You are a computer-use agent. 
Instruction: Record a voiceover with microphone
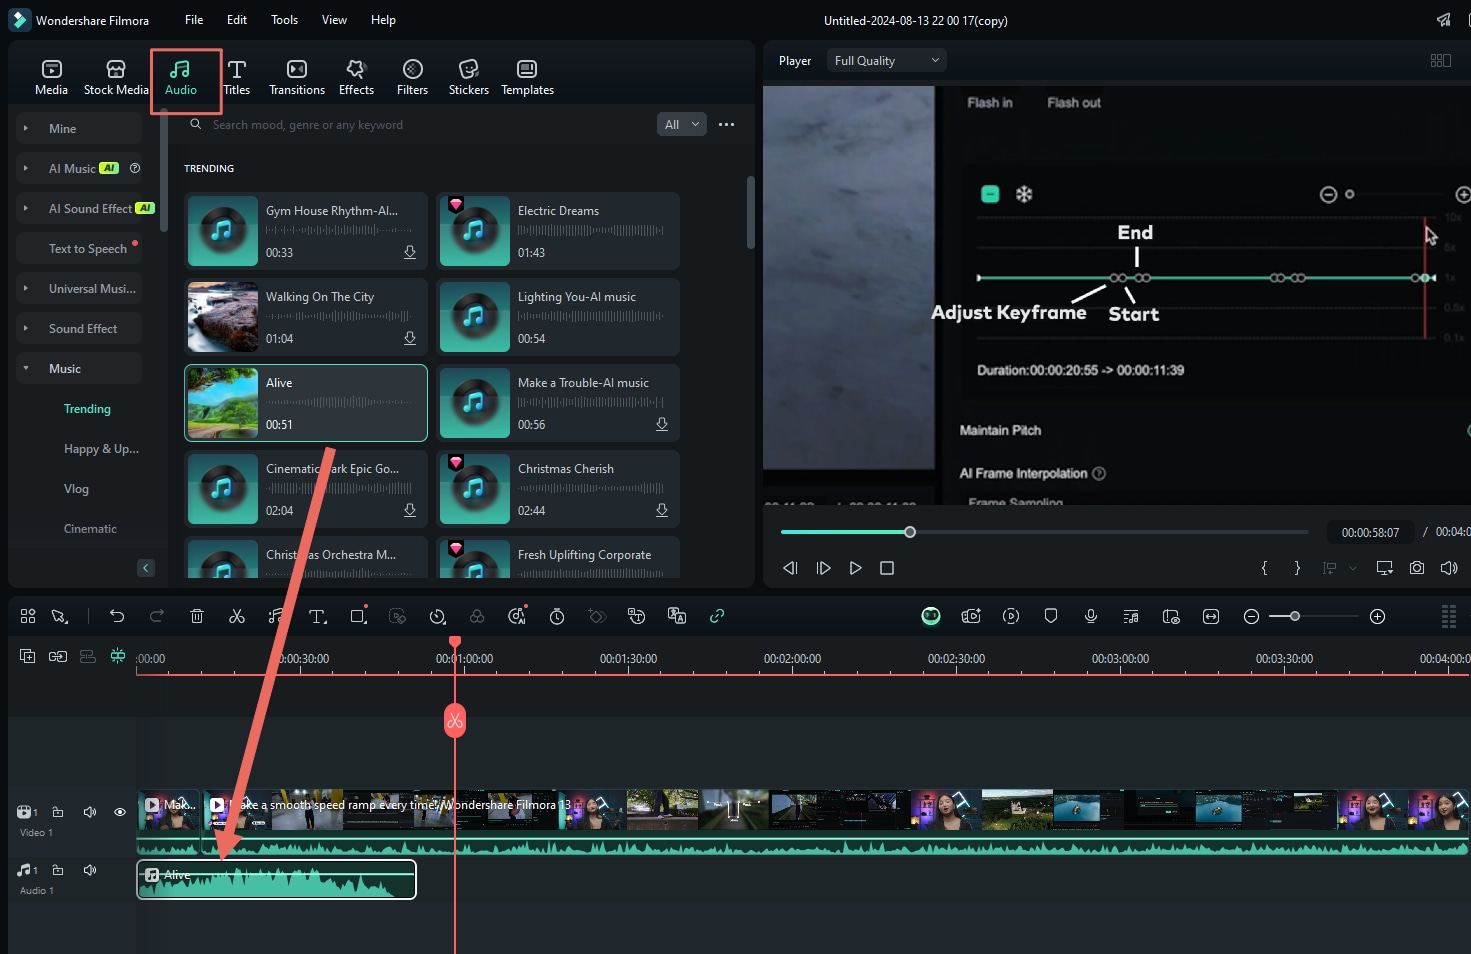[1091, 617]
